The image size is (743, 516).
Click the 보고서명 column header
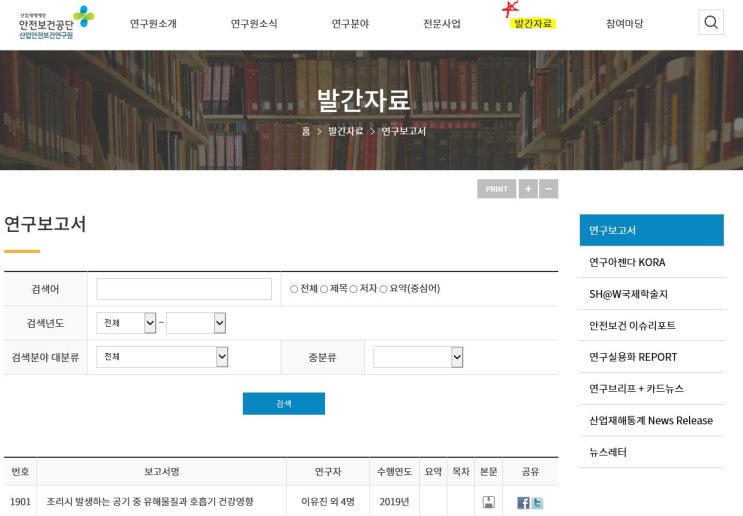162,471
